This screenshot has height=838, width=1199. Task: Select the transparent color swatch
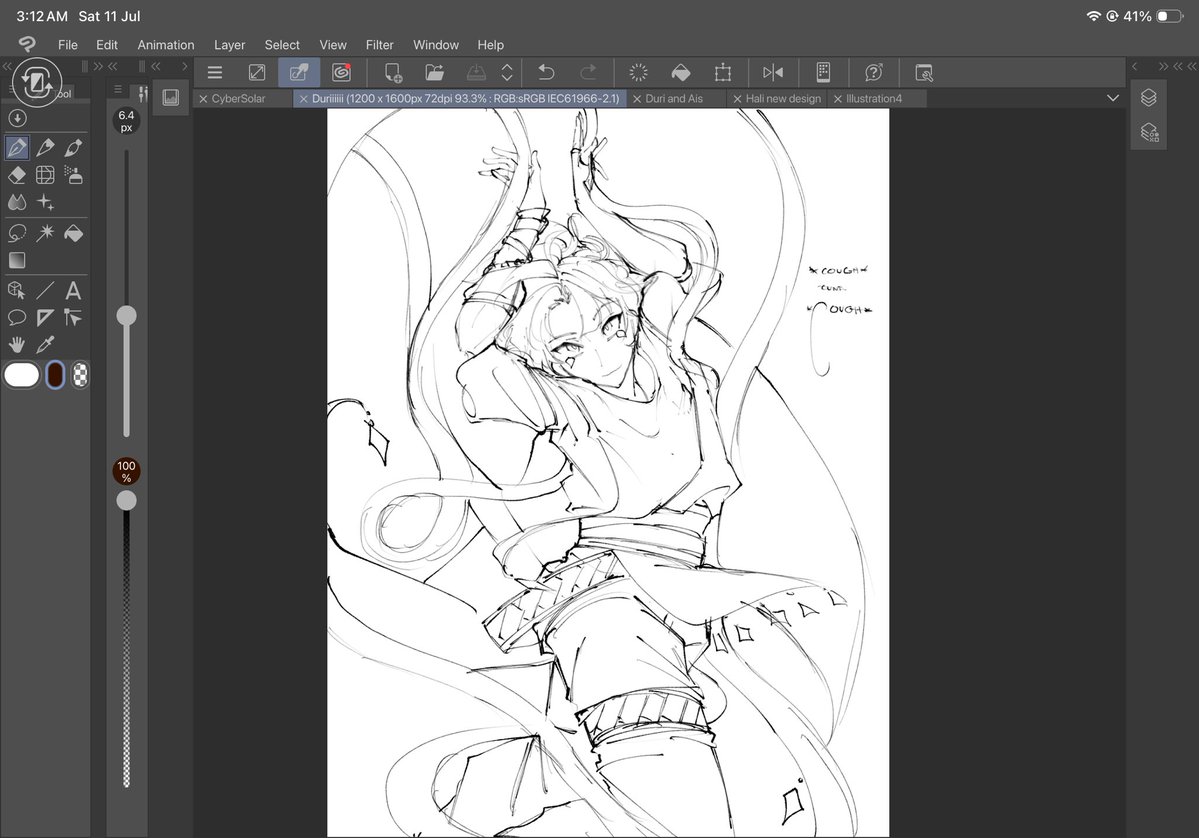coord(80,375)
